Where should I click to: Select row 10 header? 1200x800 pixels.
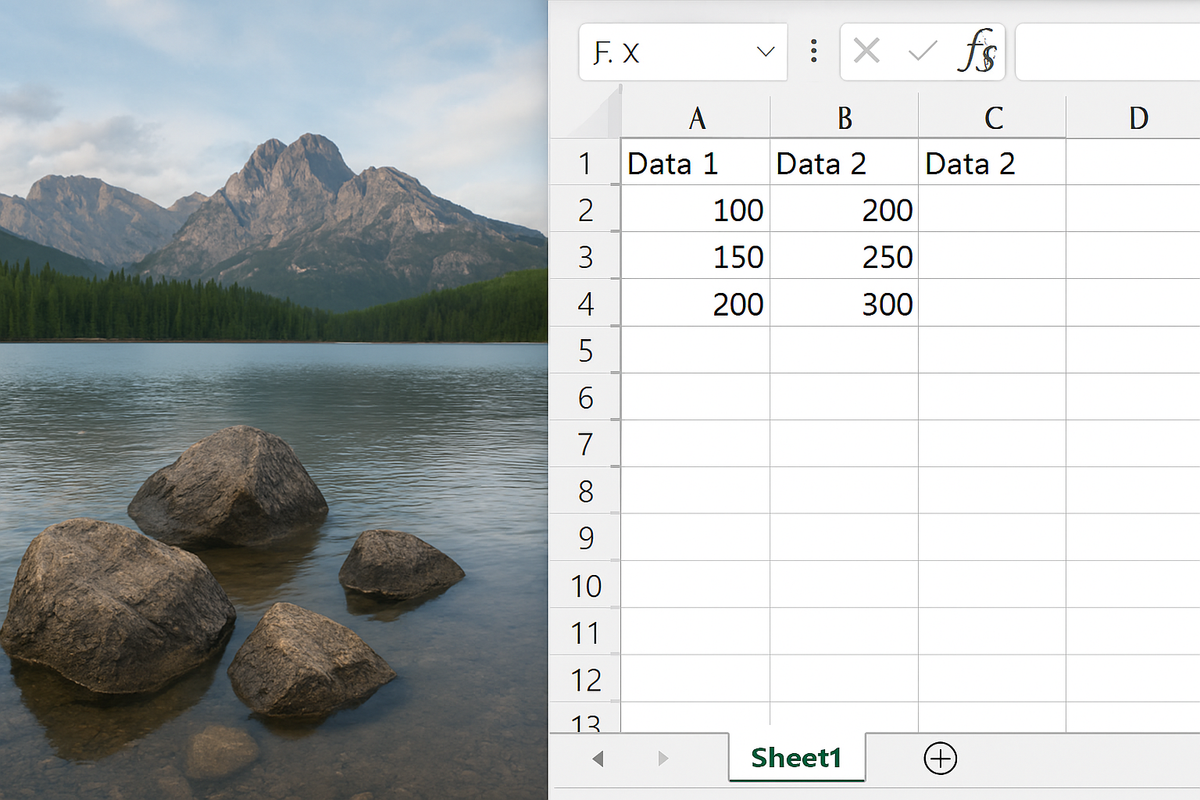point(585,586)
